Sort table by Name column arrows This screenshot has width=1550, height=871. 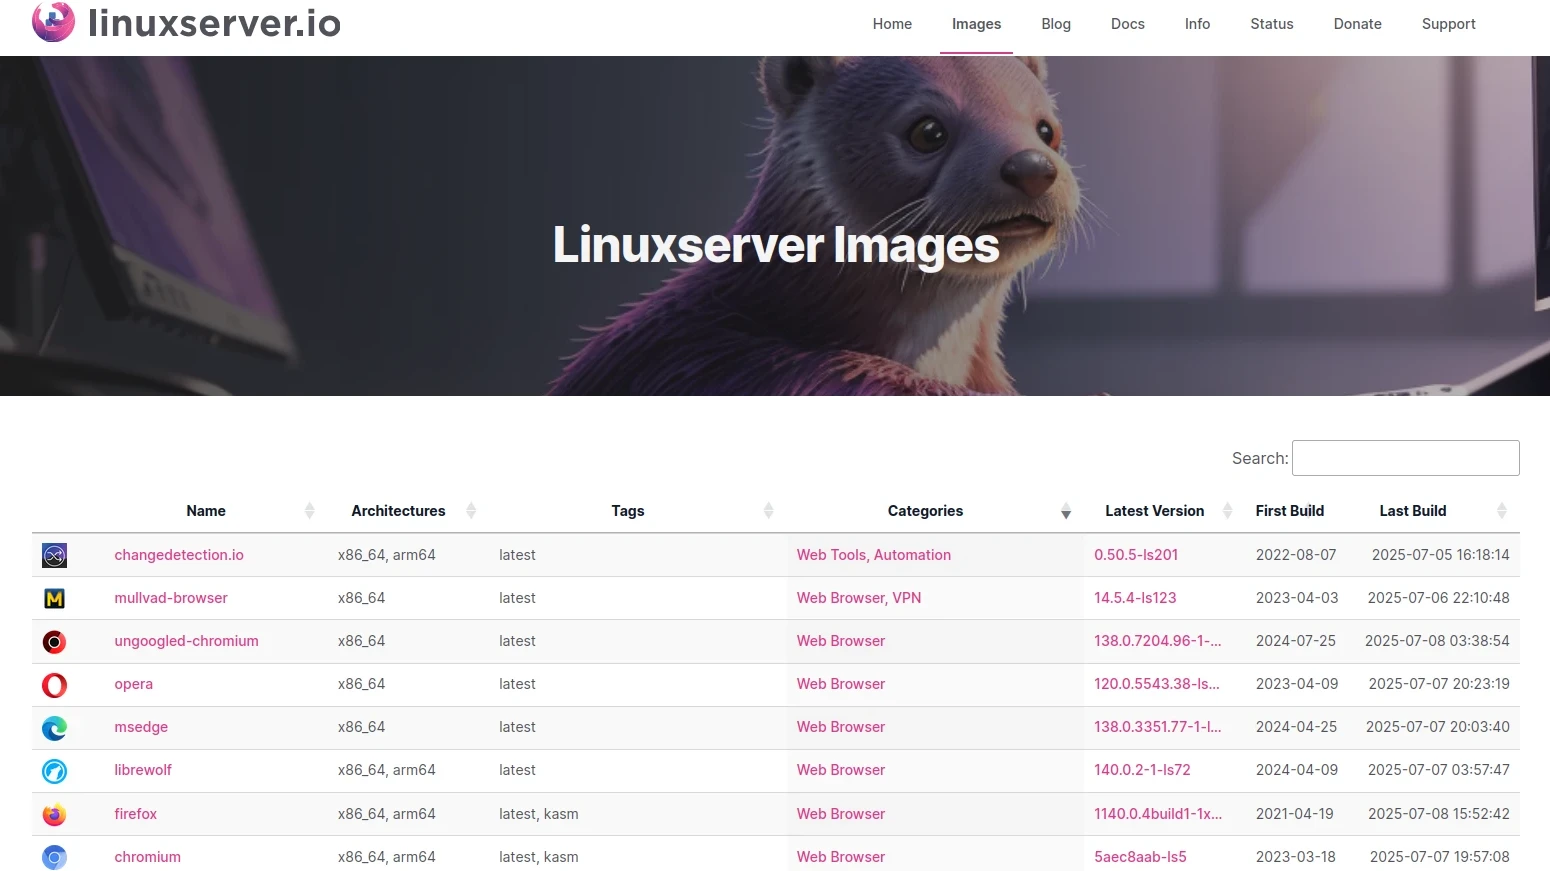click(x=309, y=511)
